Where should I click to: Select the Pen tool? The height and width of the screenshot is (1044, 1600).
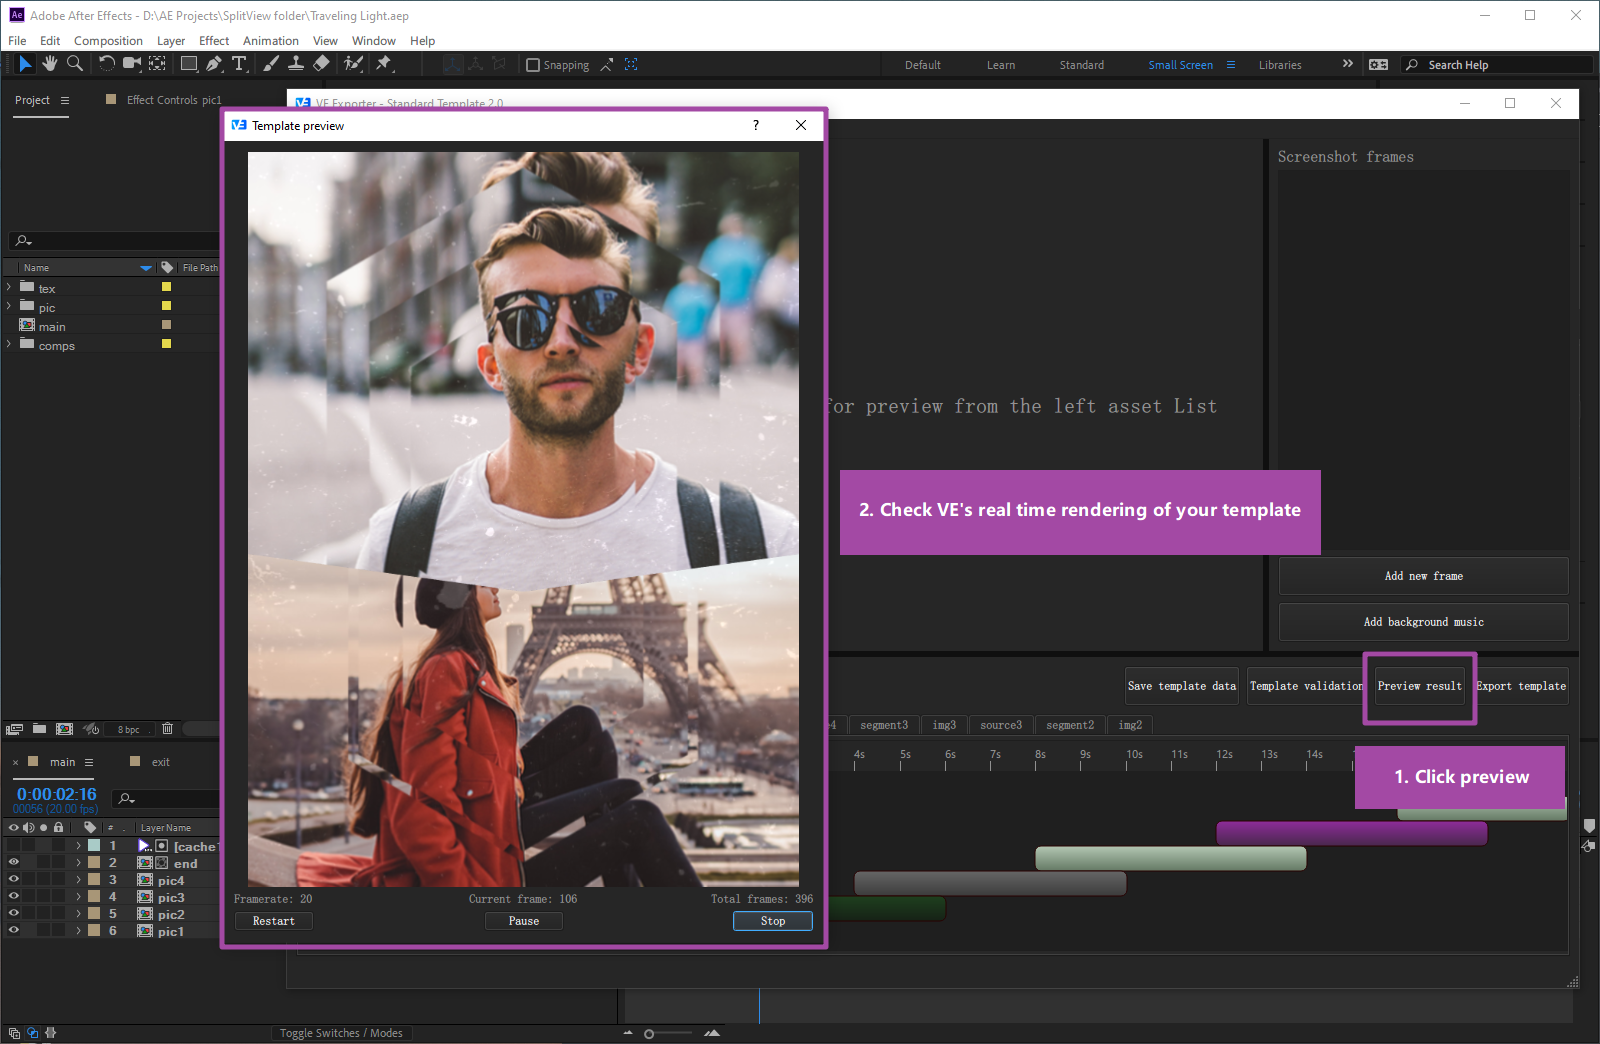[214, 64]
